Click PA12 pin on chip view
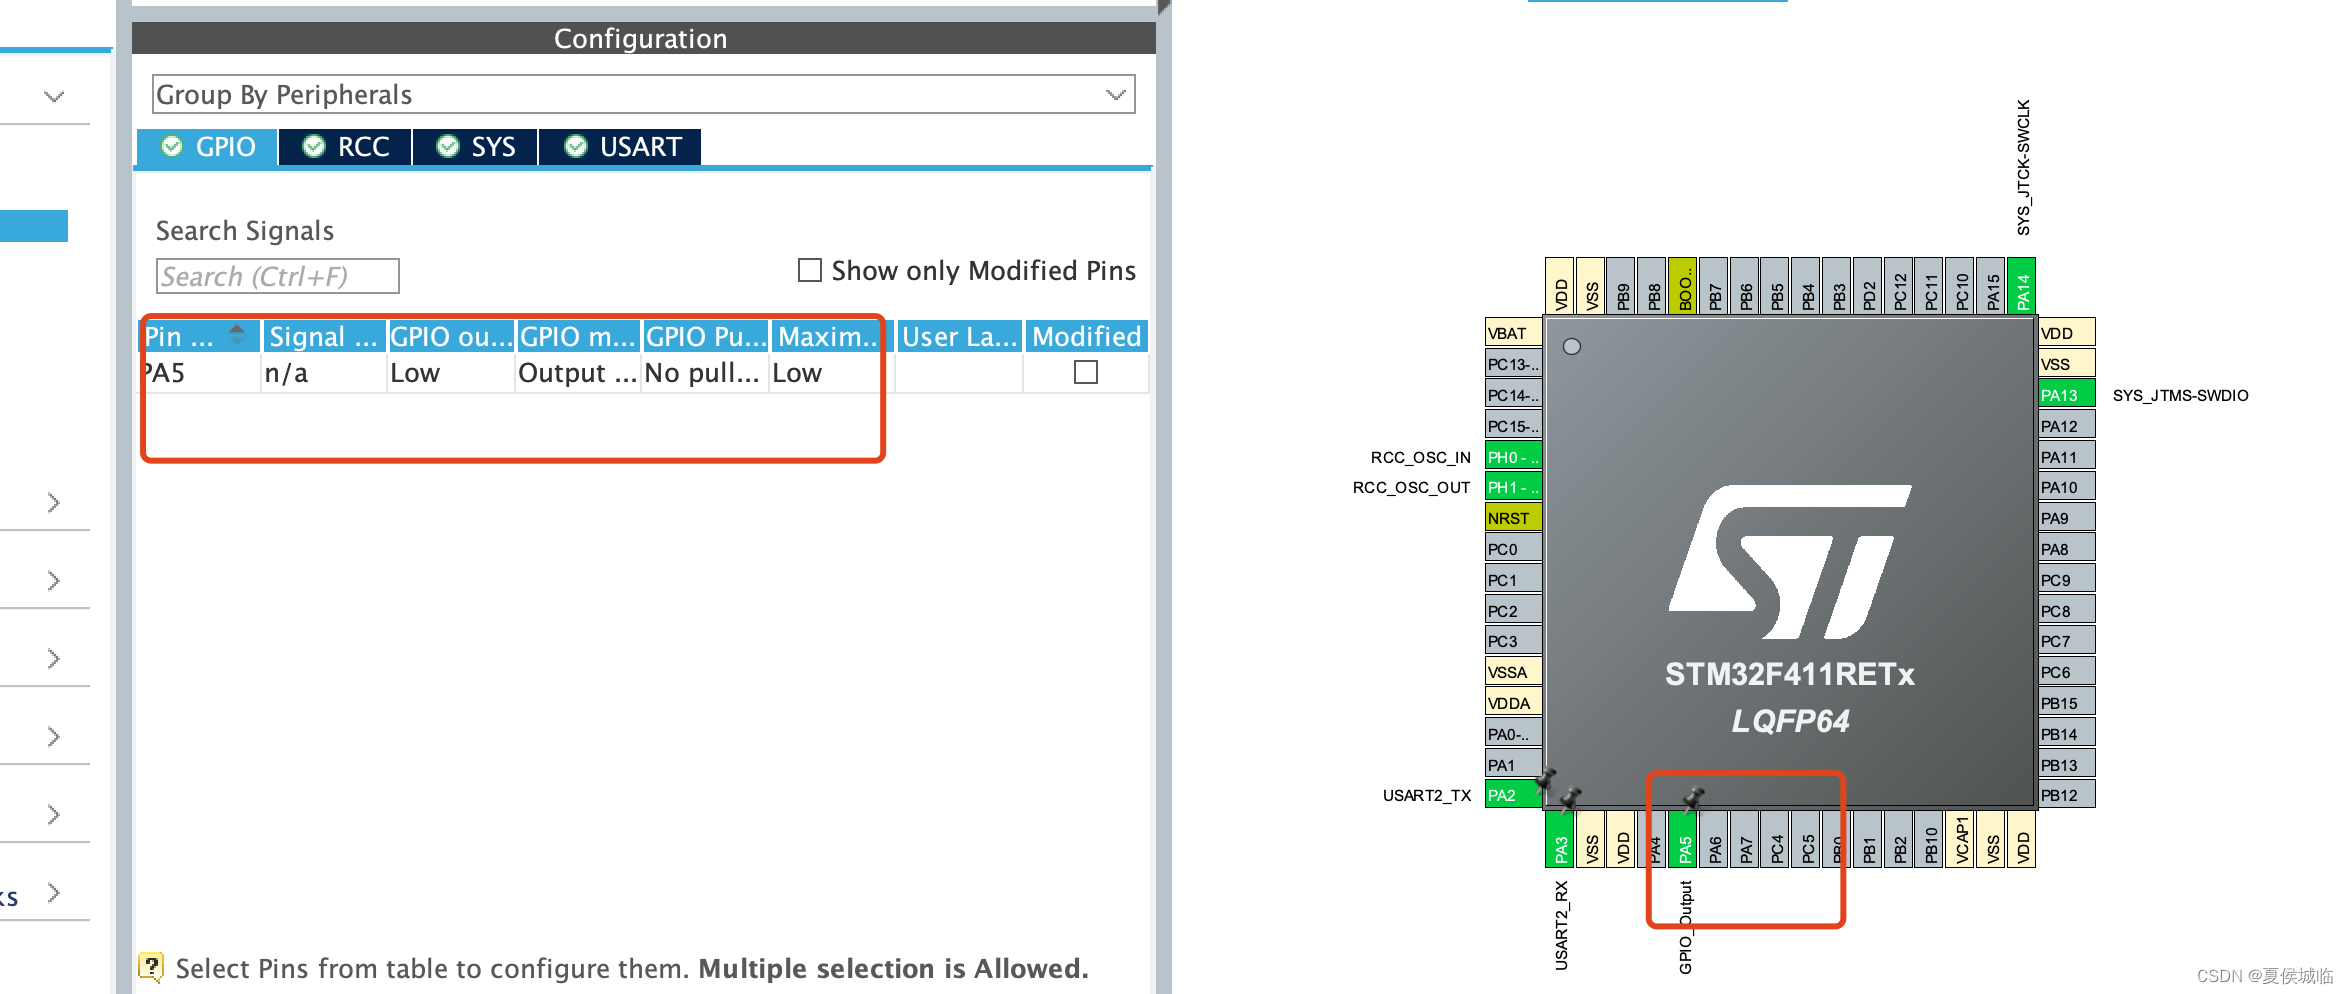The height and width of the screenshot is (994, 2348). (x=2066, y=426)
